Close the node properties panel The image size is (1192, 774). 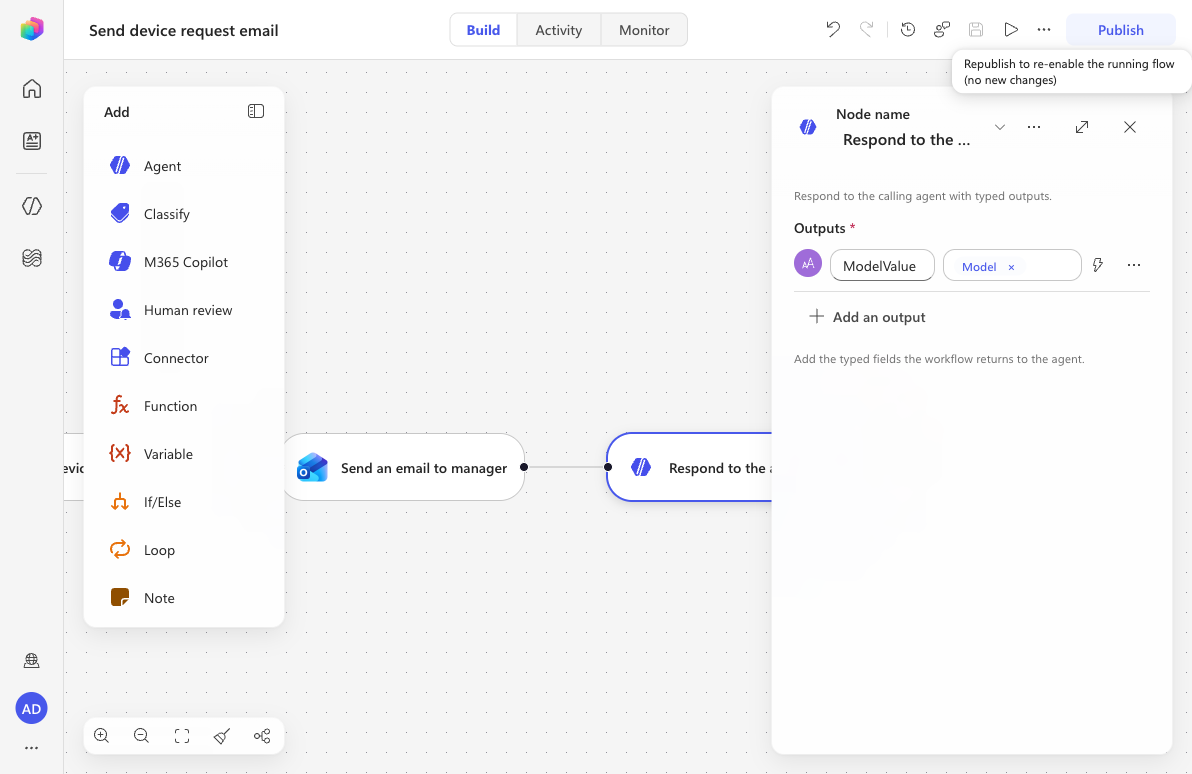tap(1130, 127)
